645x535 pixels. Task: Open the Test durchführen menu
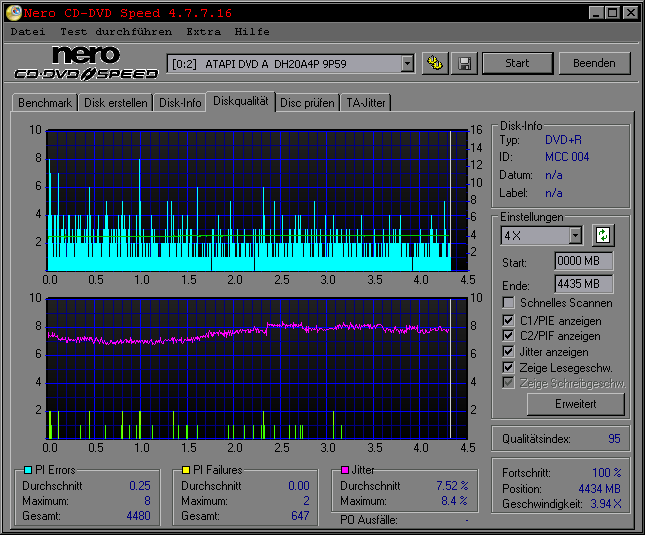click(x=116, y=32)
